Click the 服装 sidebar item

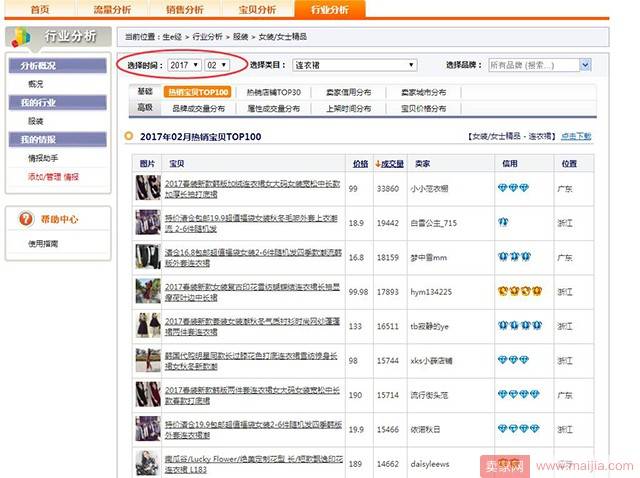tap(36, 121)
